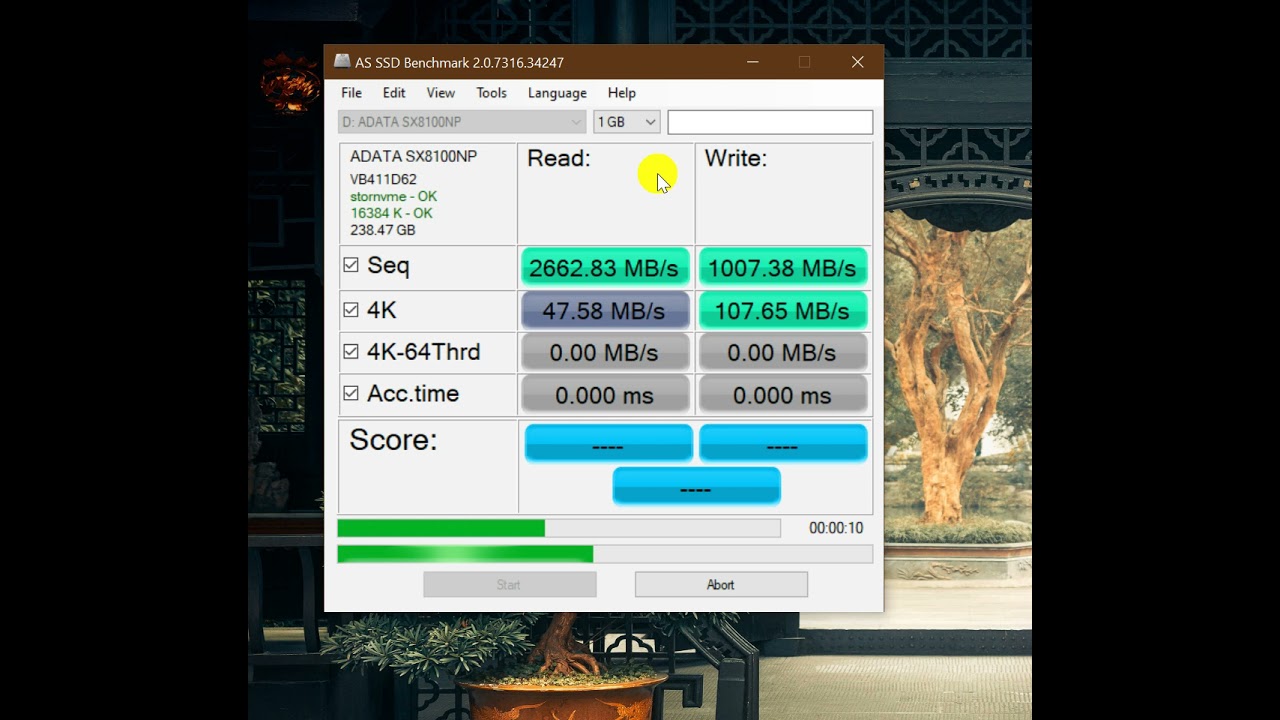
Task: Click the greyed-out Start button
Action: pyautogui.click(x=510, y=585)
